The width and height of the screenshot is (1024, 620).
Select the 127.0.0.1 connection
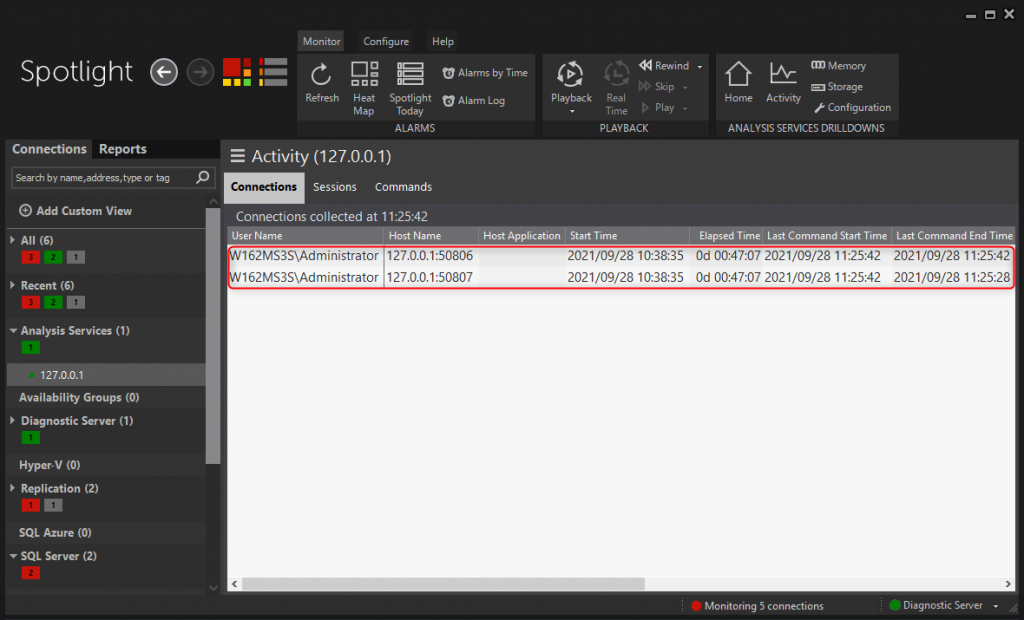point(106,374)
